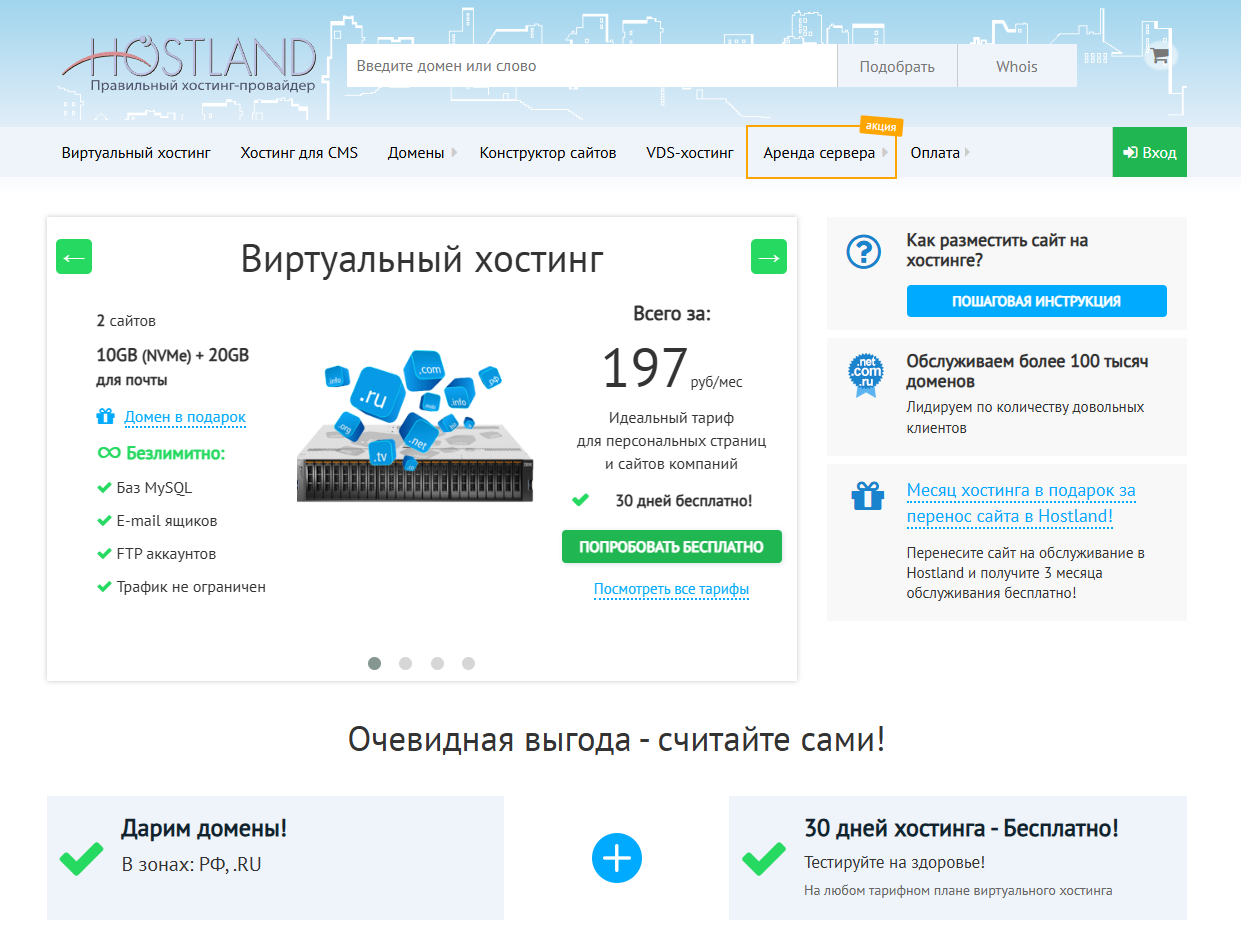Click the infinity icon next to Безлимитно

click(x=108, y=453)
